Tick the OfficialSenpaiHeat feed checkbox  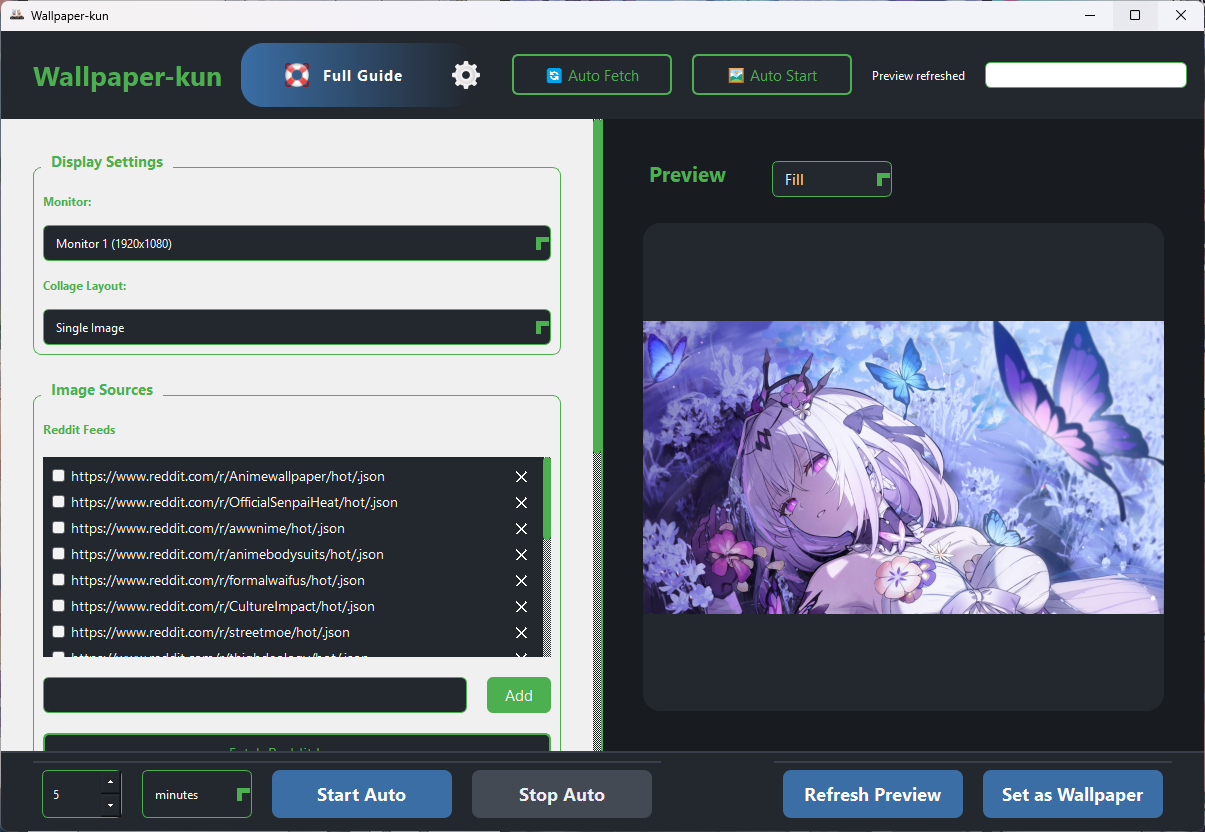click(59, 502)
